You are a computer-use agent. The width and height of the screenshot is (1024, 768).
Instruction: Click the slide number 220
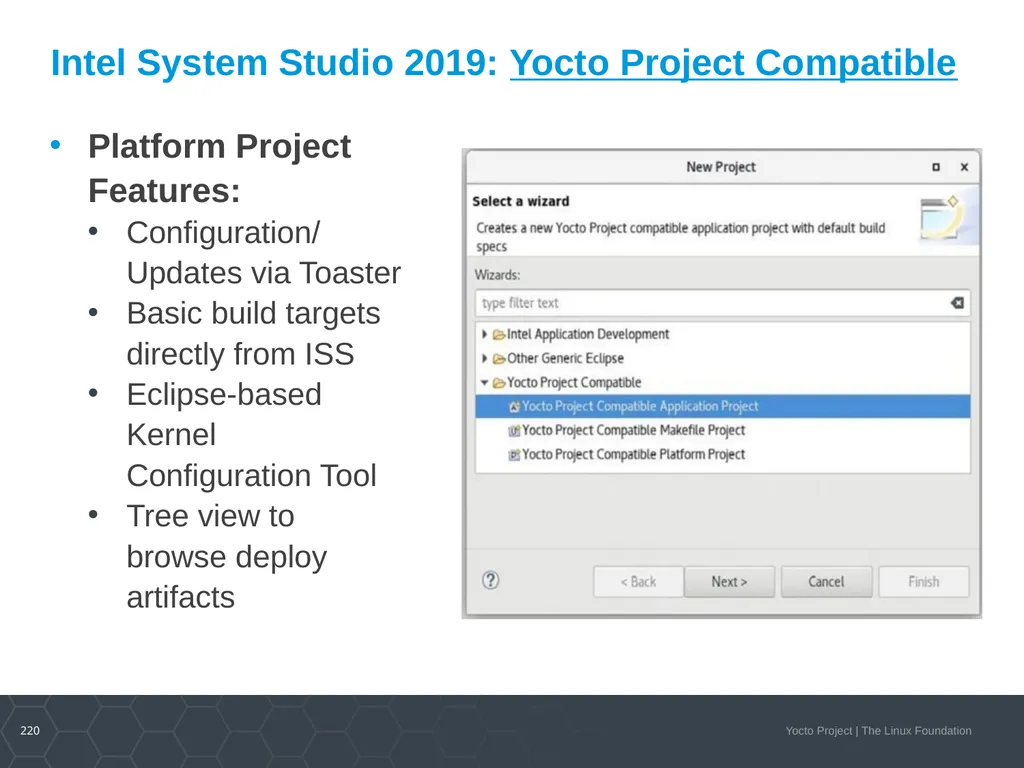click(x=30, y=731)
